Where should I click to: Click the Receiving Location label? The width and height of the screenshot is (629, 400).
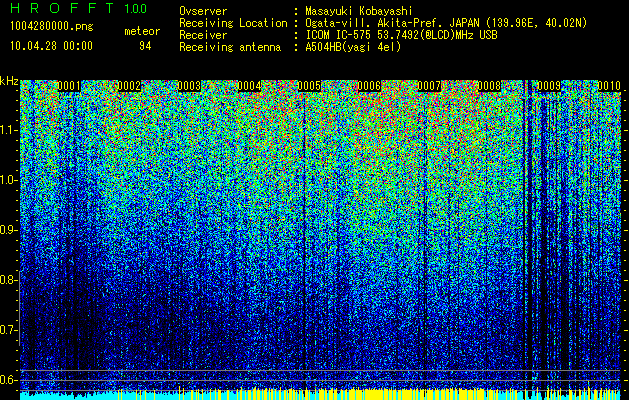tap(233, 23)
